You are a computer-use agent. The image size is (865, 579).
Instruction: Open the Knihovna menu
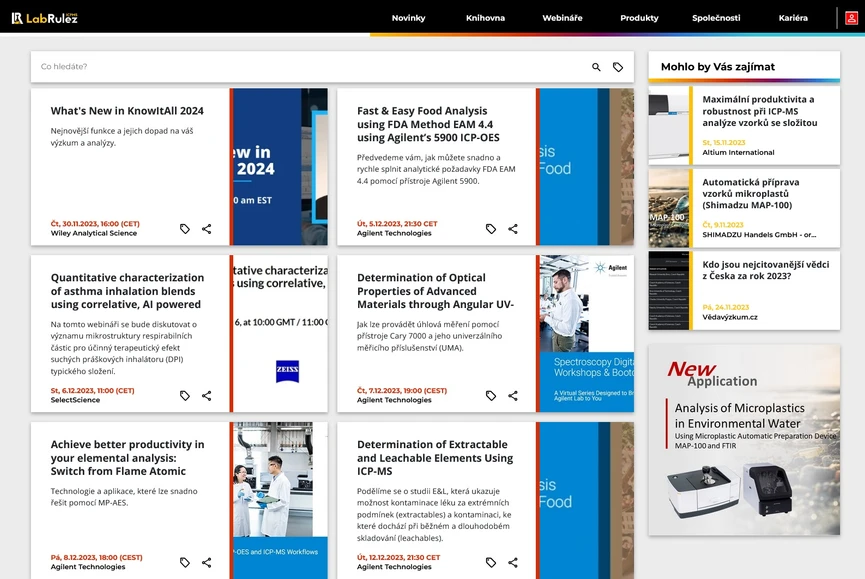click(485, 18)
